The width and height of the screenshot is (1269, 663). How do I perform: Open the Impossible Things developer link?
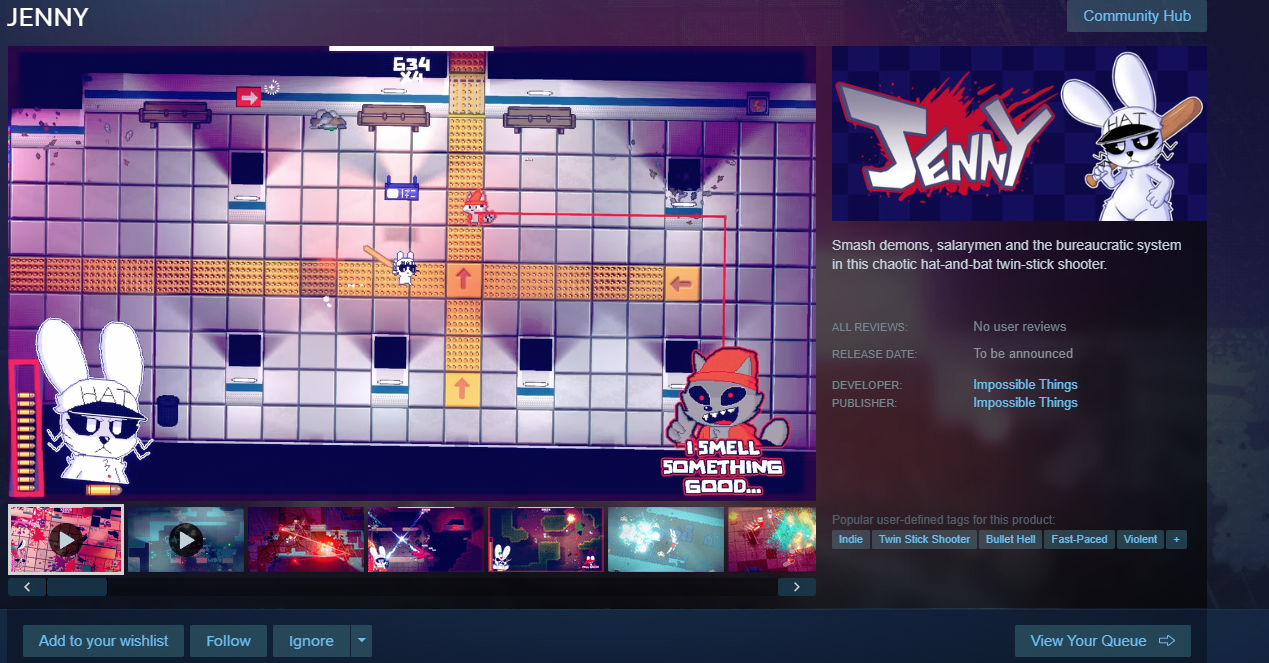[1025, 385]
